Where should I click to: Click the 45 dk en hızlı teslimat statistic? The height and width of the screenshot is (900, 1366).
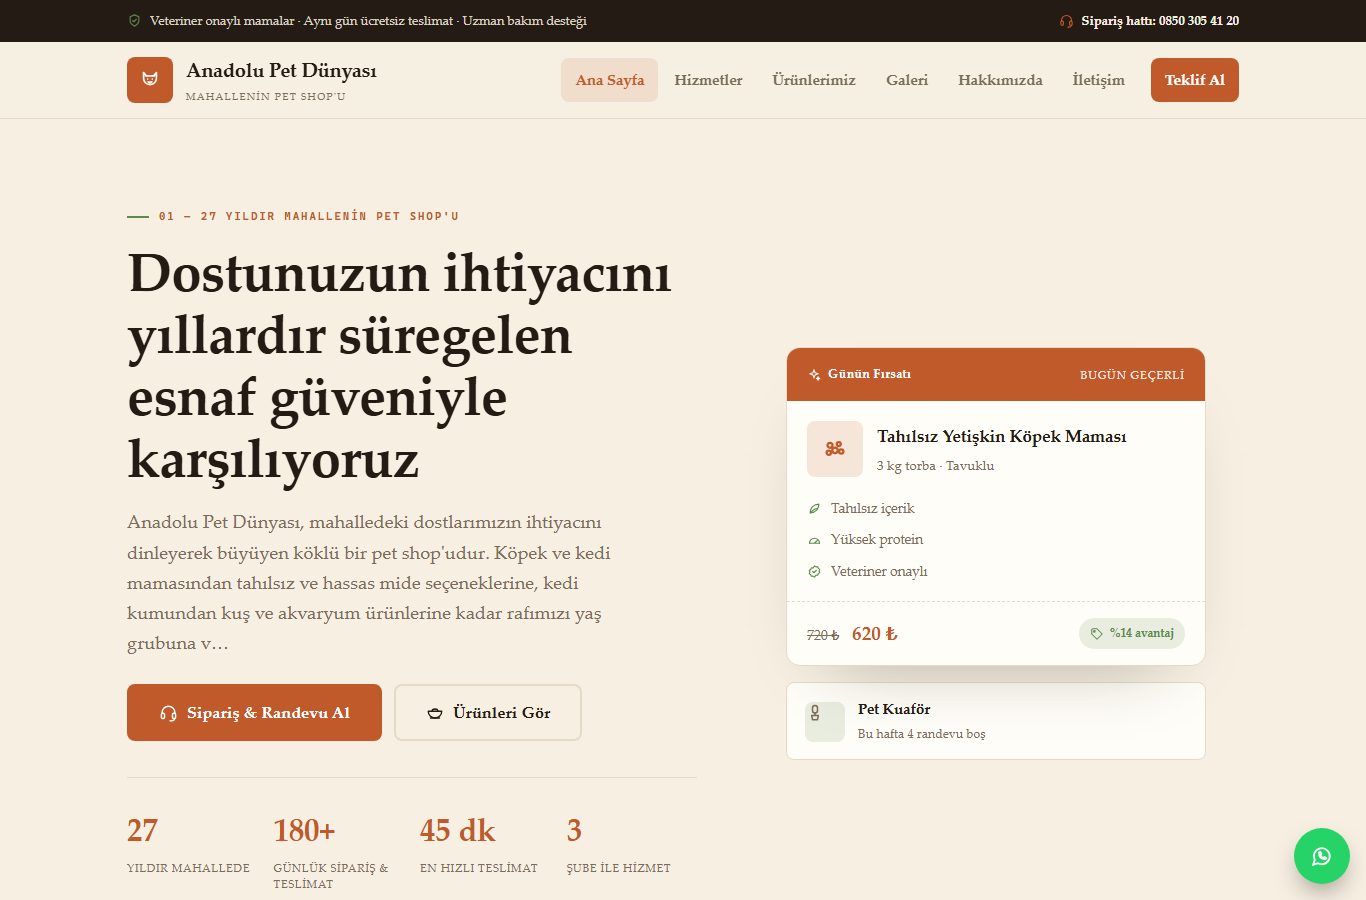point(479,845)
